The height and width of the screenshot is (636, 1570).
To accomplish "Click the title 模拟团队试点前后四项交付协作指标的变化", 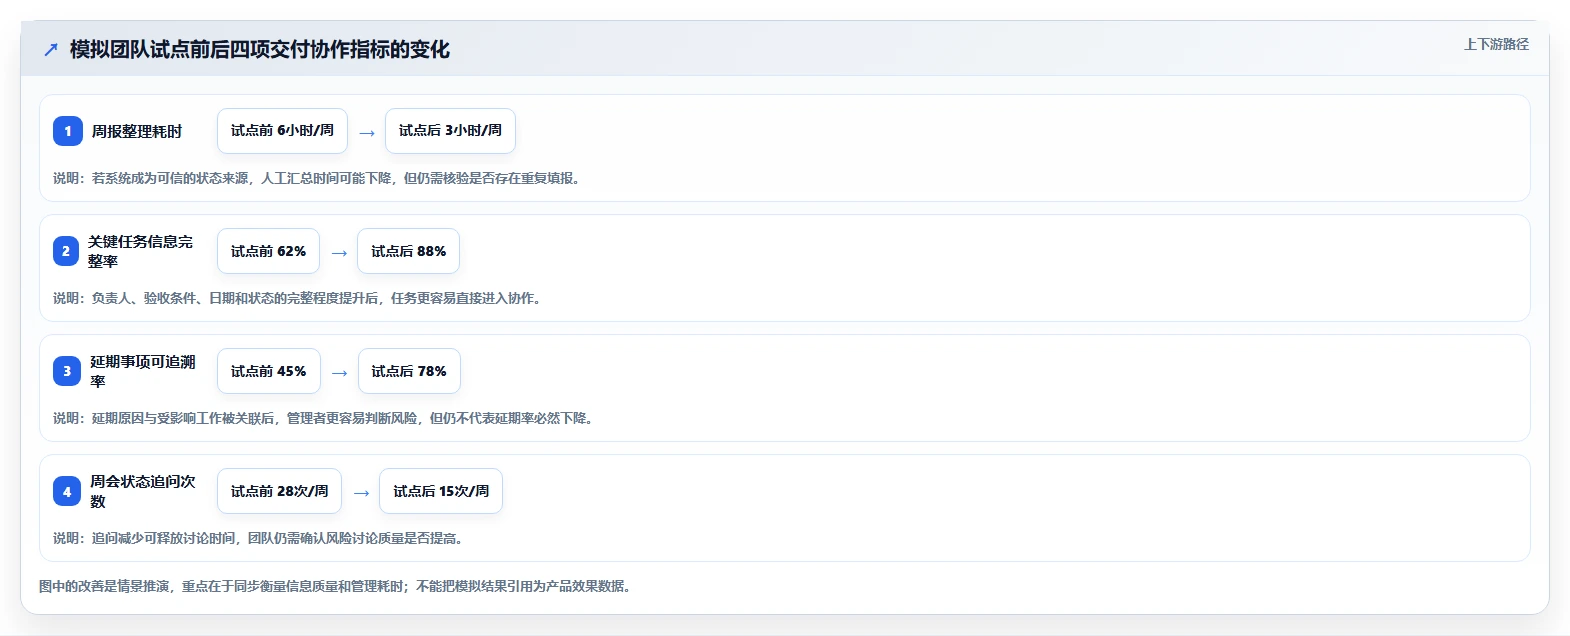I will click(x=259, y=49).
